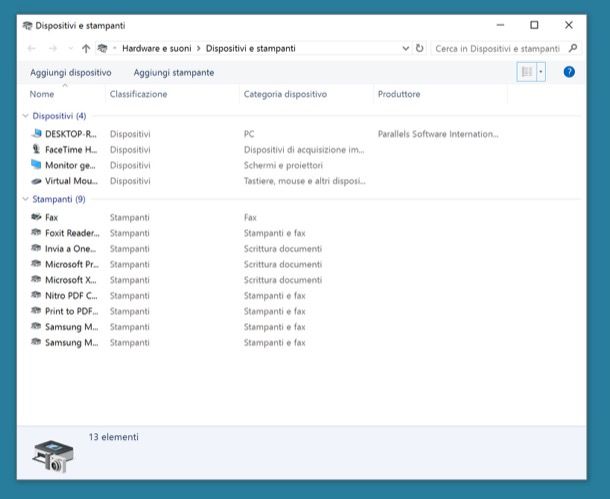Select the Foxit Reader printer icon

[36, 232]
